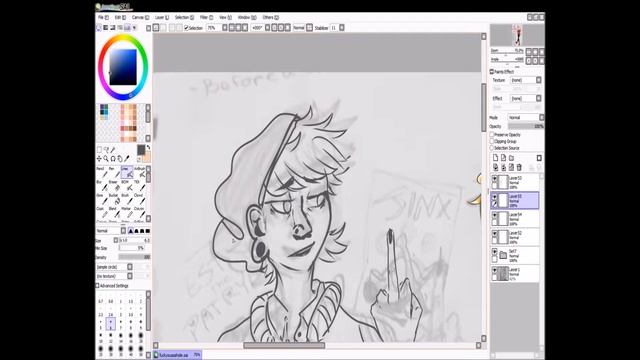
Task: Choose the Cloud brush
Action: click(x=140, y=199)
